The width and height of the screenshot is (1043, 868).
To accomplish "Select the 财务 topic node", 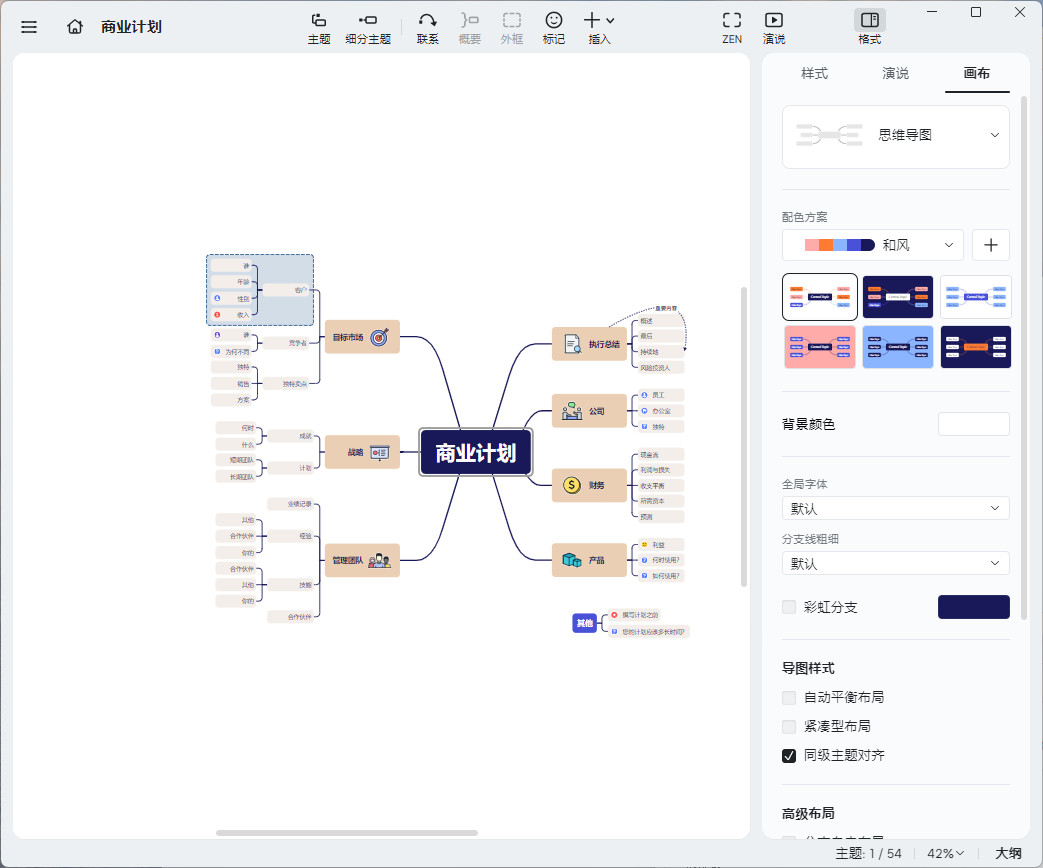I will [589, 485].
